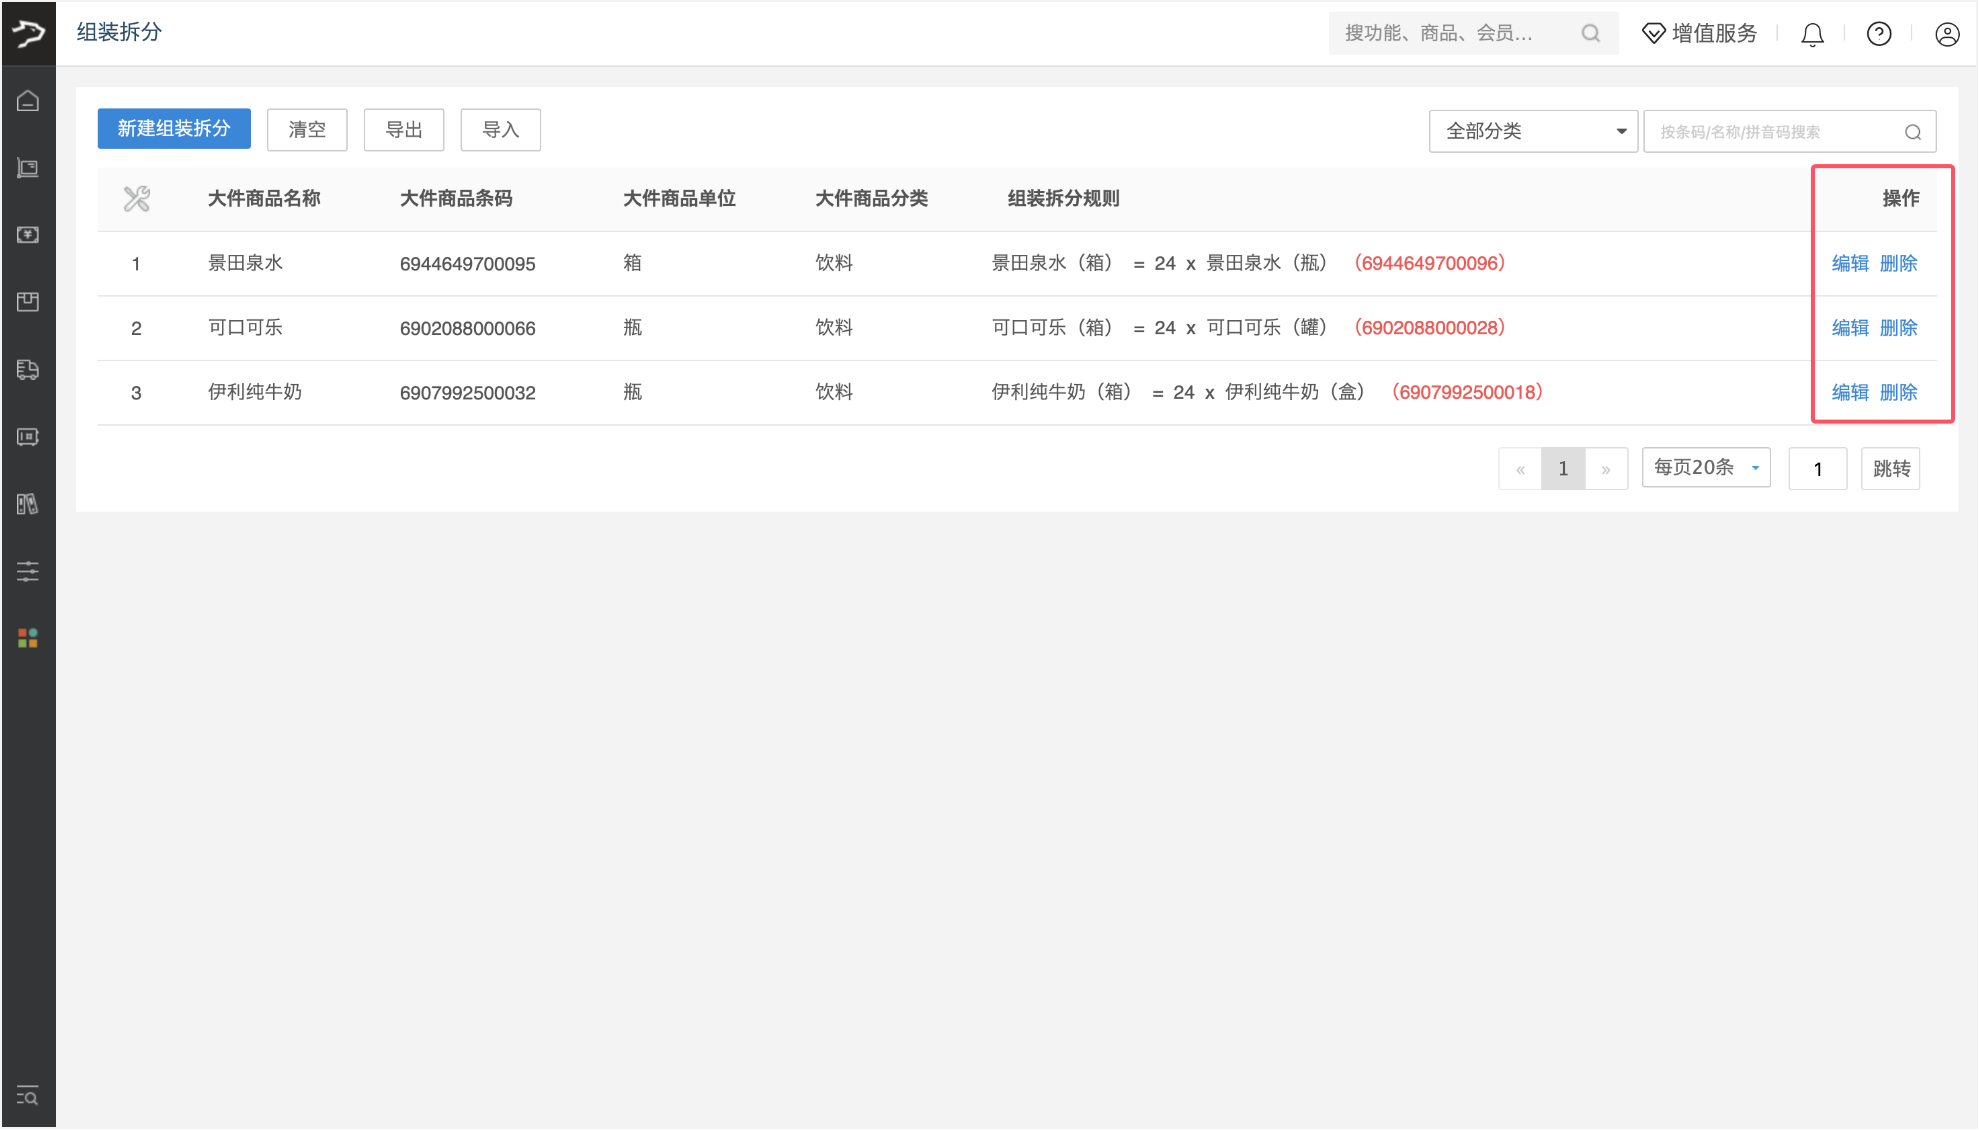Click 编辑 link for 可口可乐 row
The height and width of the screenshot is (1130, 1979).
(x=1850, y=328)
